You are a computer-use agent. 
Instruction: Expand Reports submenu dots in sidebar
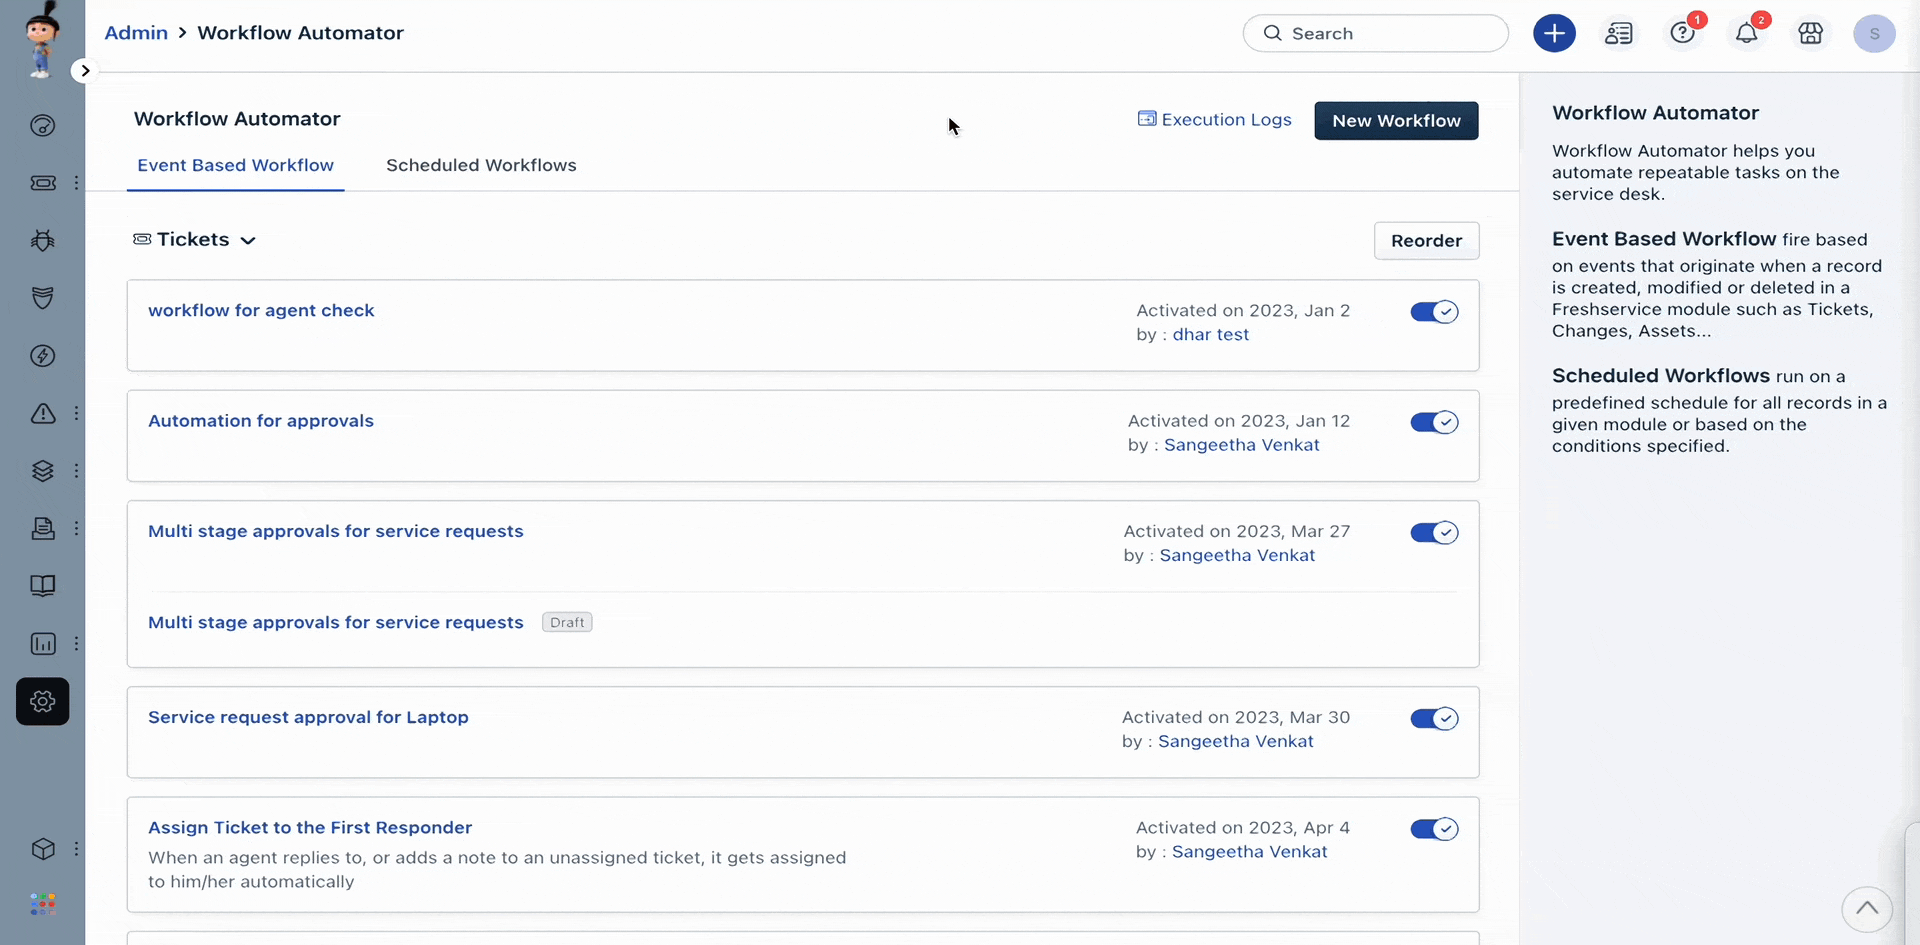(76, 644)
